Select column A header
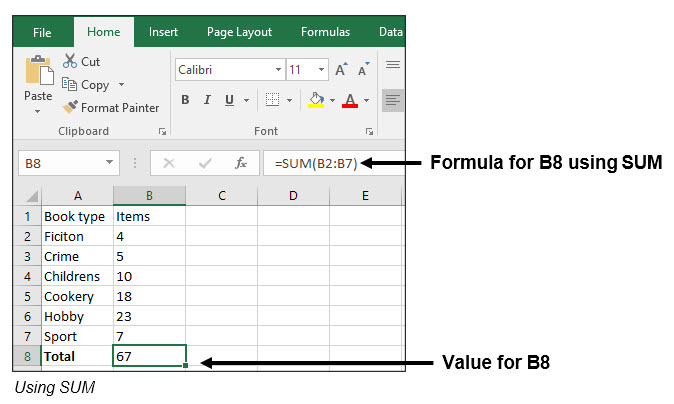Viewport: 674px width, 404px height. pos(77,196)
